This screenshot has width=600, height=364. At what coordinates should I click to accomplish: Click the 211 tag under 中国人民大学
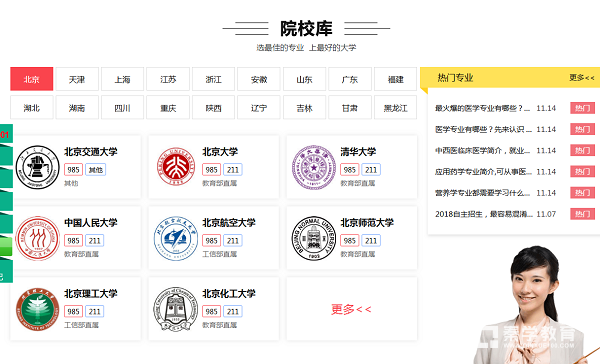coord(95,240)
